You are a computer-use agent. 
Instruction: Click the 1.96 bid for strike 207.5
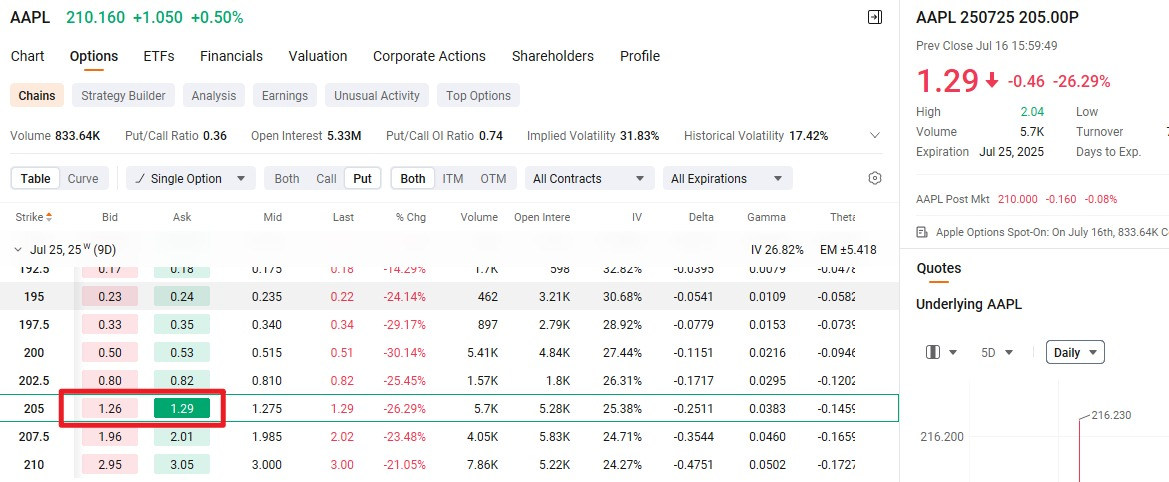[x=110, y=437]
